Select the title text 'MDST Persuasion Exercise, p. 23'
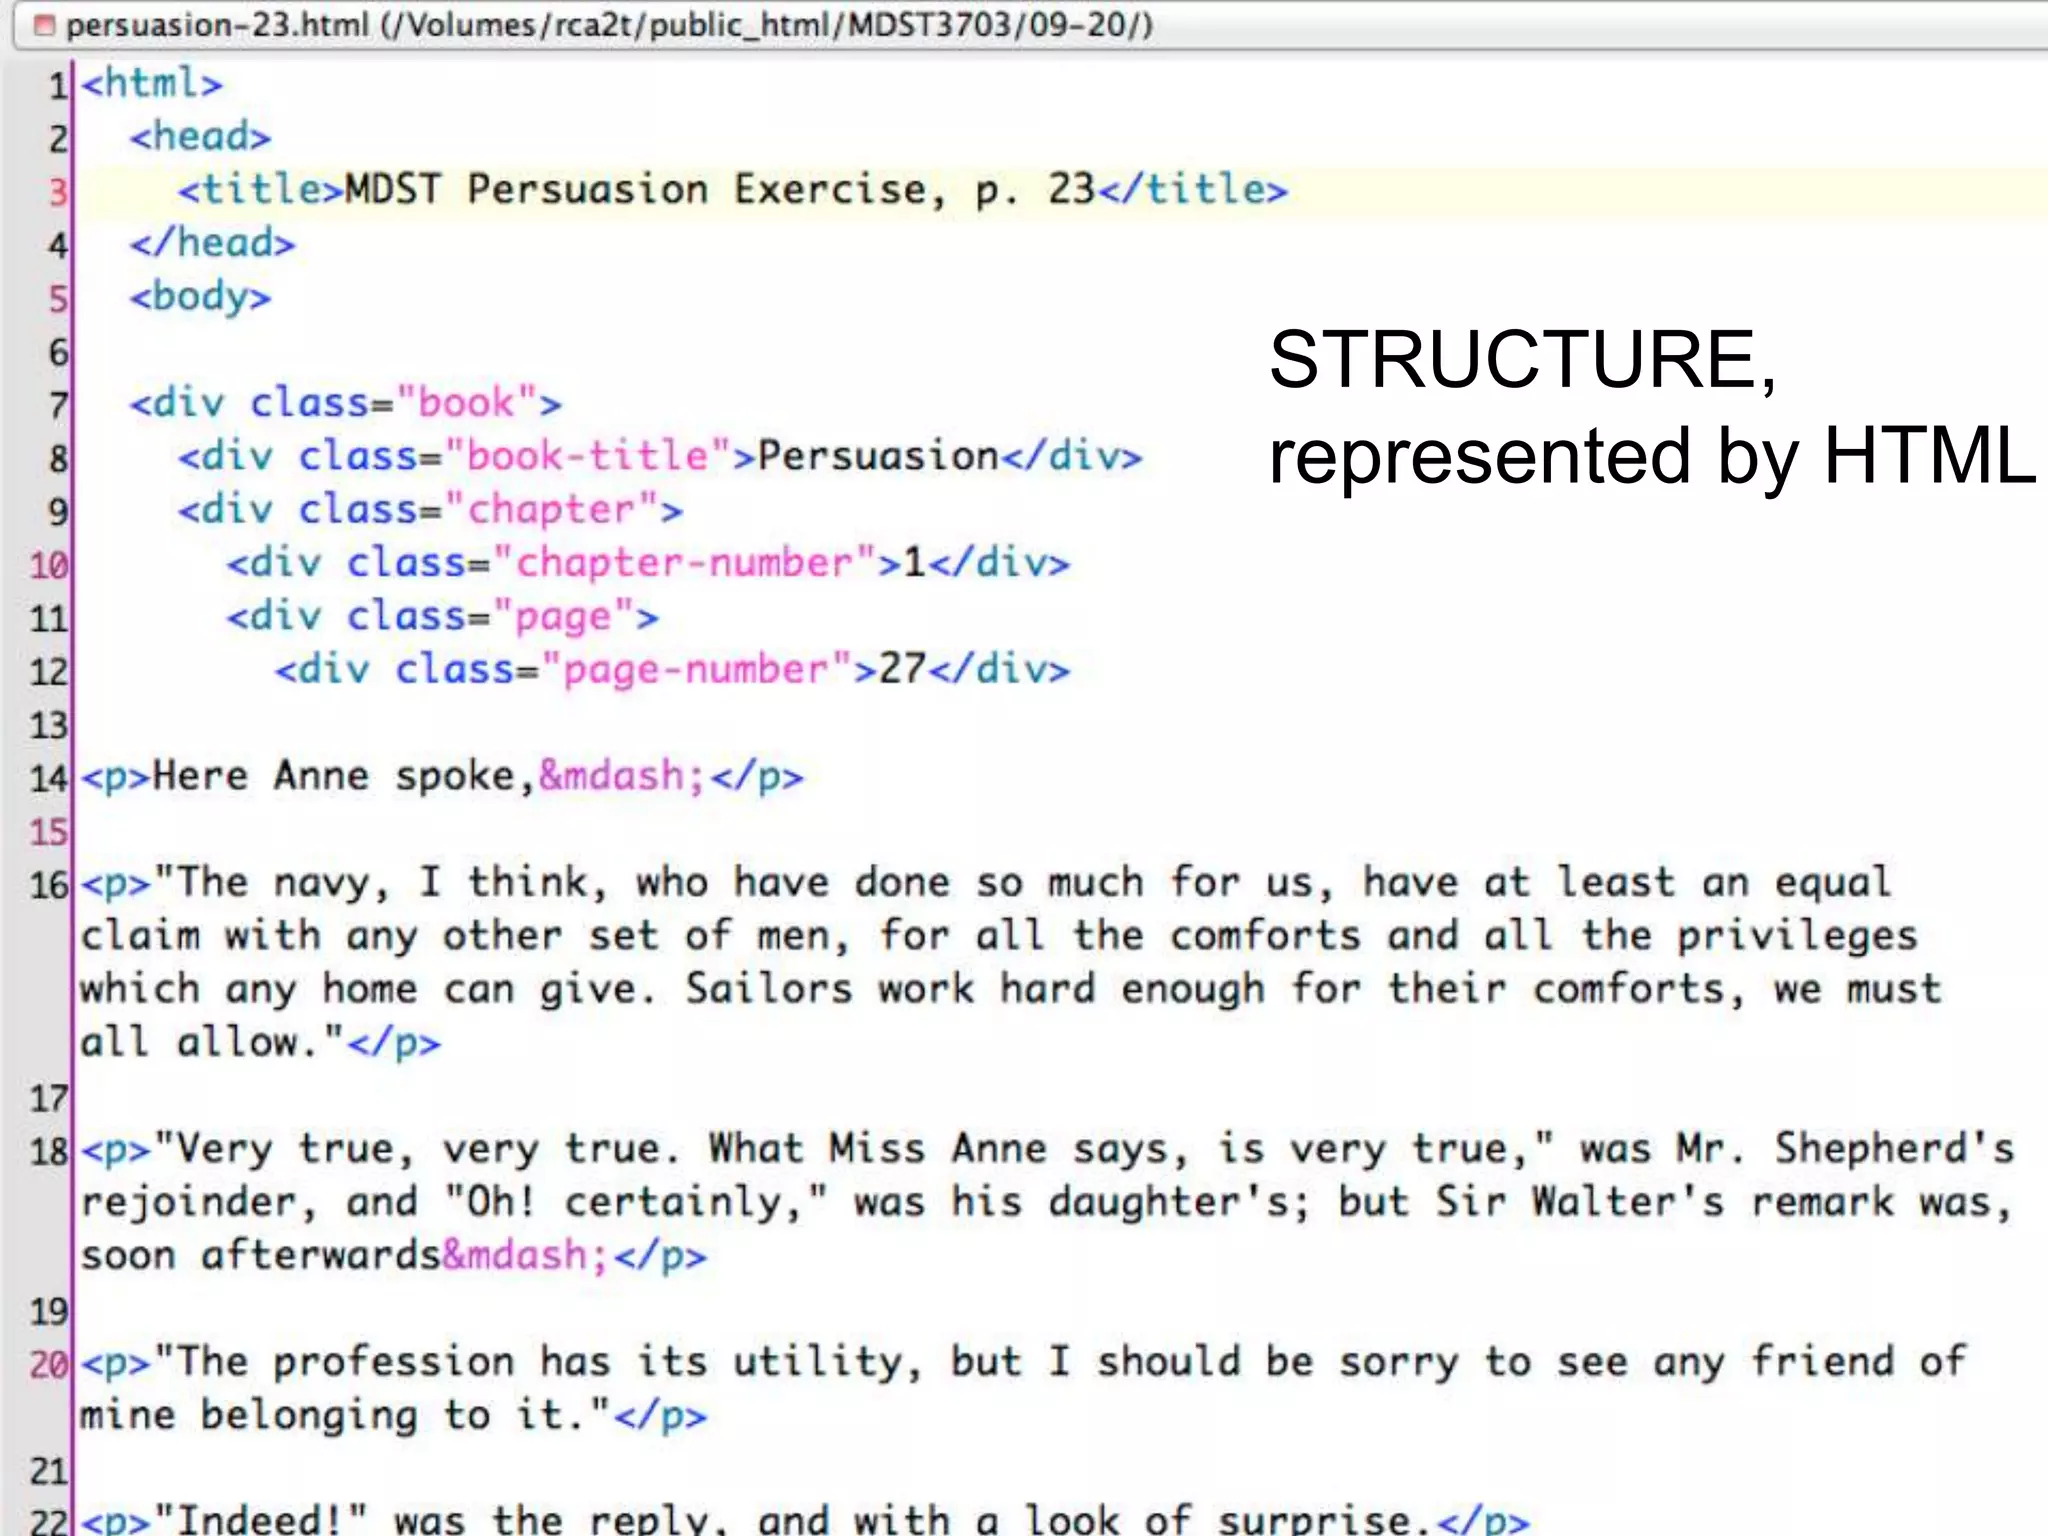Screen dimensions: 2048x1536 (720, 190)
